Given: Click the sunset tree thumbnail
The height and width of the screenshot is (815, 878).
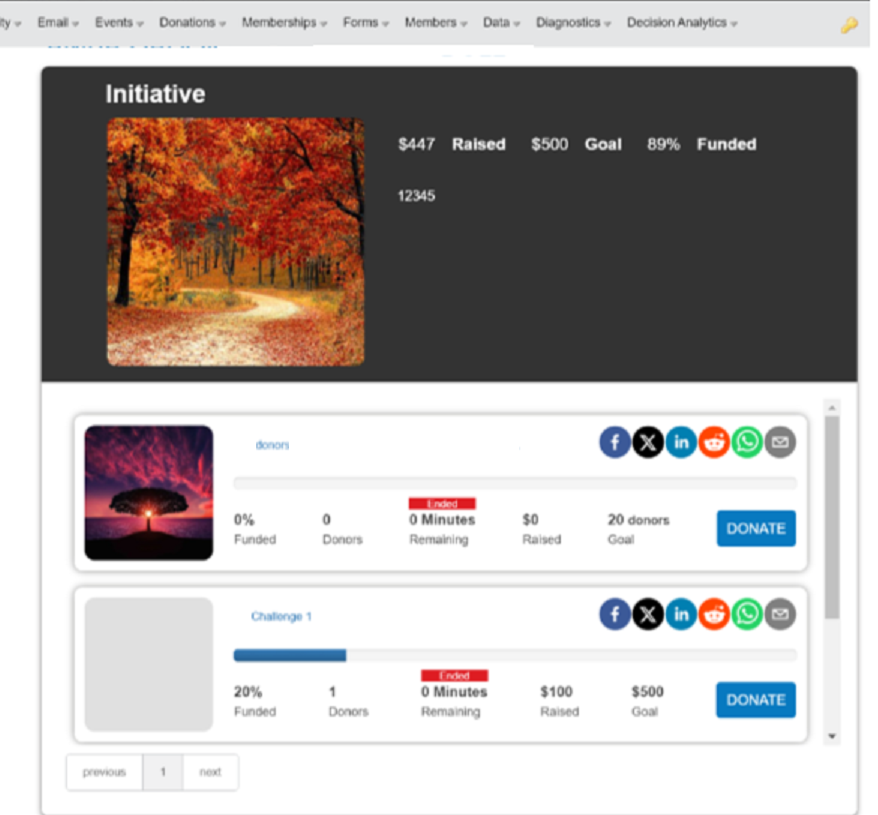Looking at the screenshot, I should tap(149, 492).
